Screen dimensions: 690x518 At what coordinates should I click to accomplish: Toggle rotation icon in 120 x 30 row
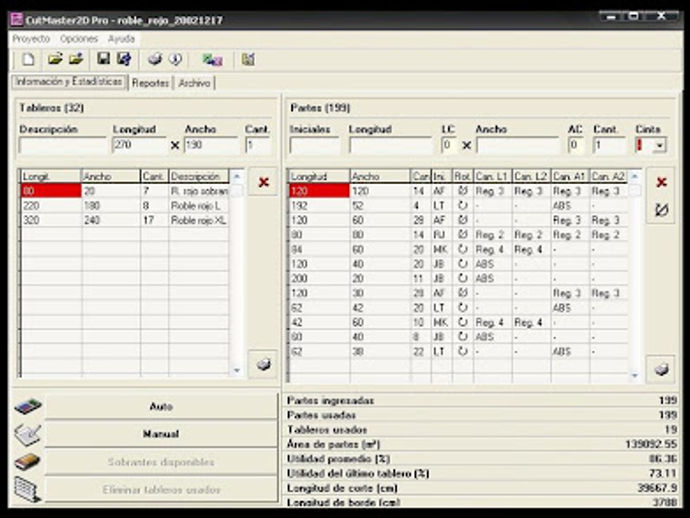pyautogui.click(x=462, y=293)
